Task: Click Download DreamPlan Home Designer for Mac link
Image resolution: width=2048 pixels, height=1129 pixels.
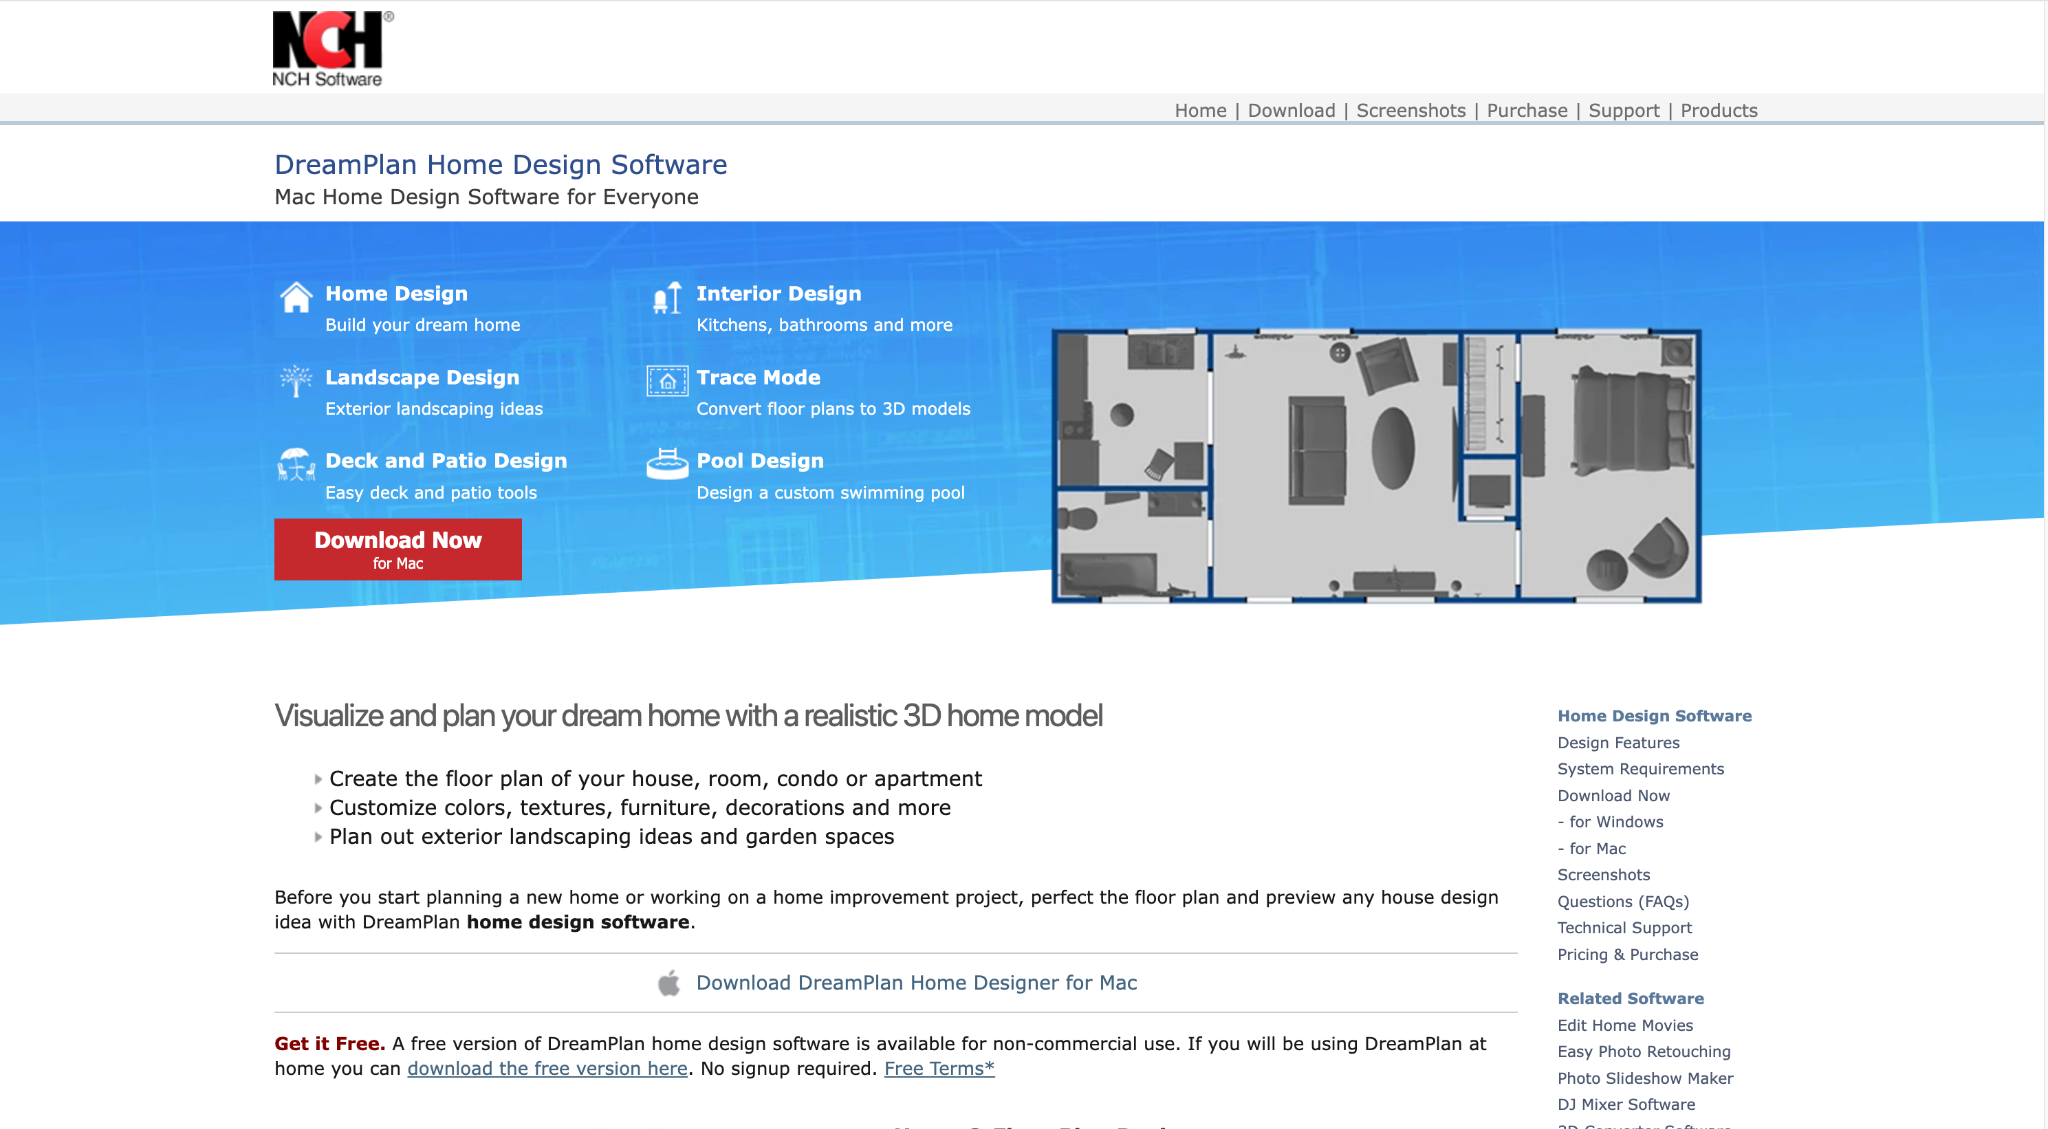Action: pyautogui.click(x=917, y=983)
